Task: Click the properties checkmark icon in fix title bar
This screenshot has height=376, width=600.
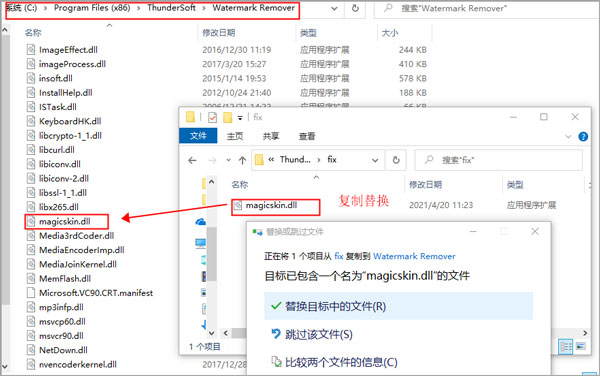Action: click(x=212, y=117)
